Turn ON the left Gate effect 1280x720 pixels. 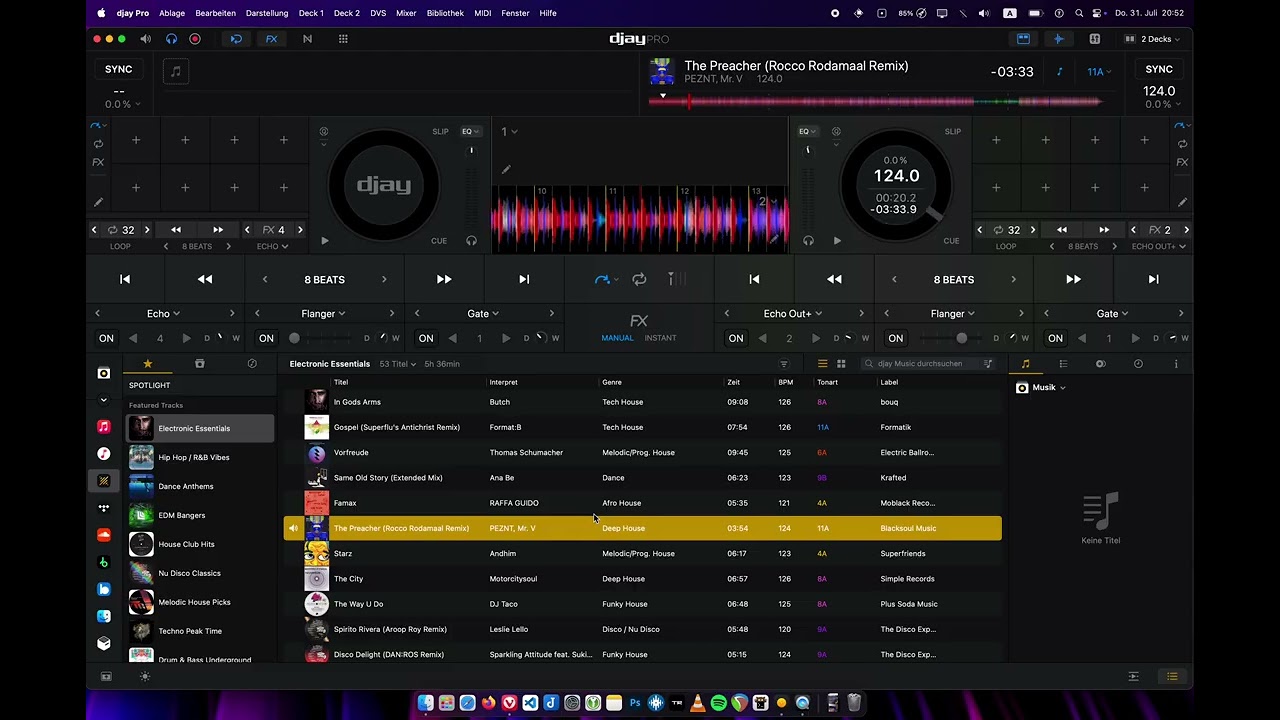click(x=426, y=339)
